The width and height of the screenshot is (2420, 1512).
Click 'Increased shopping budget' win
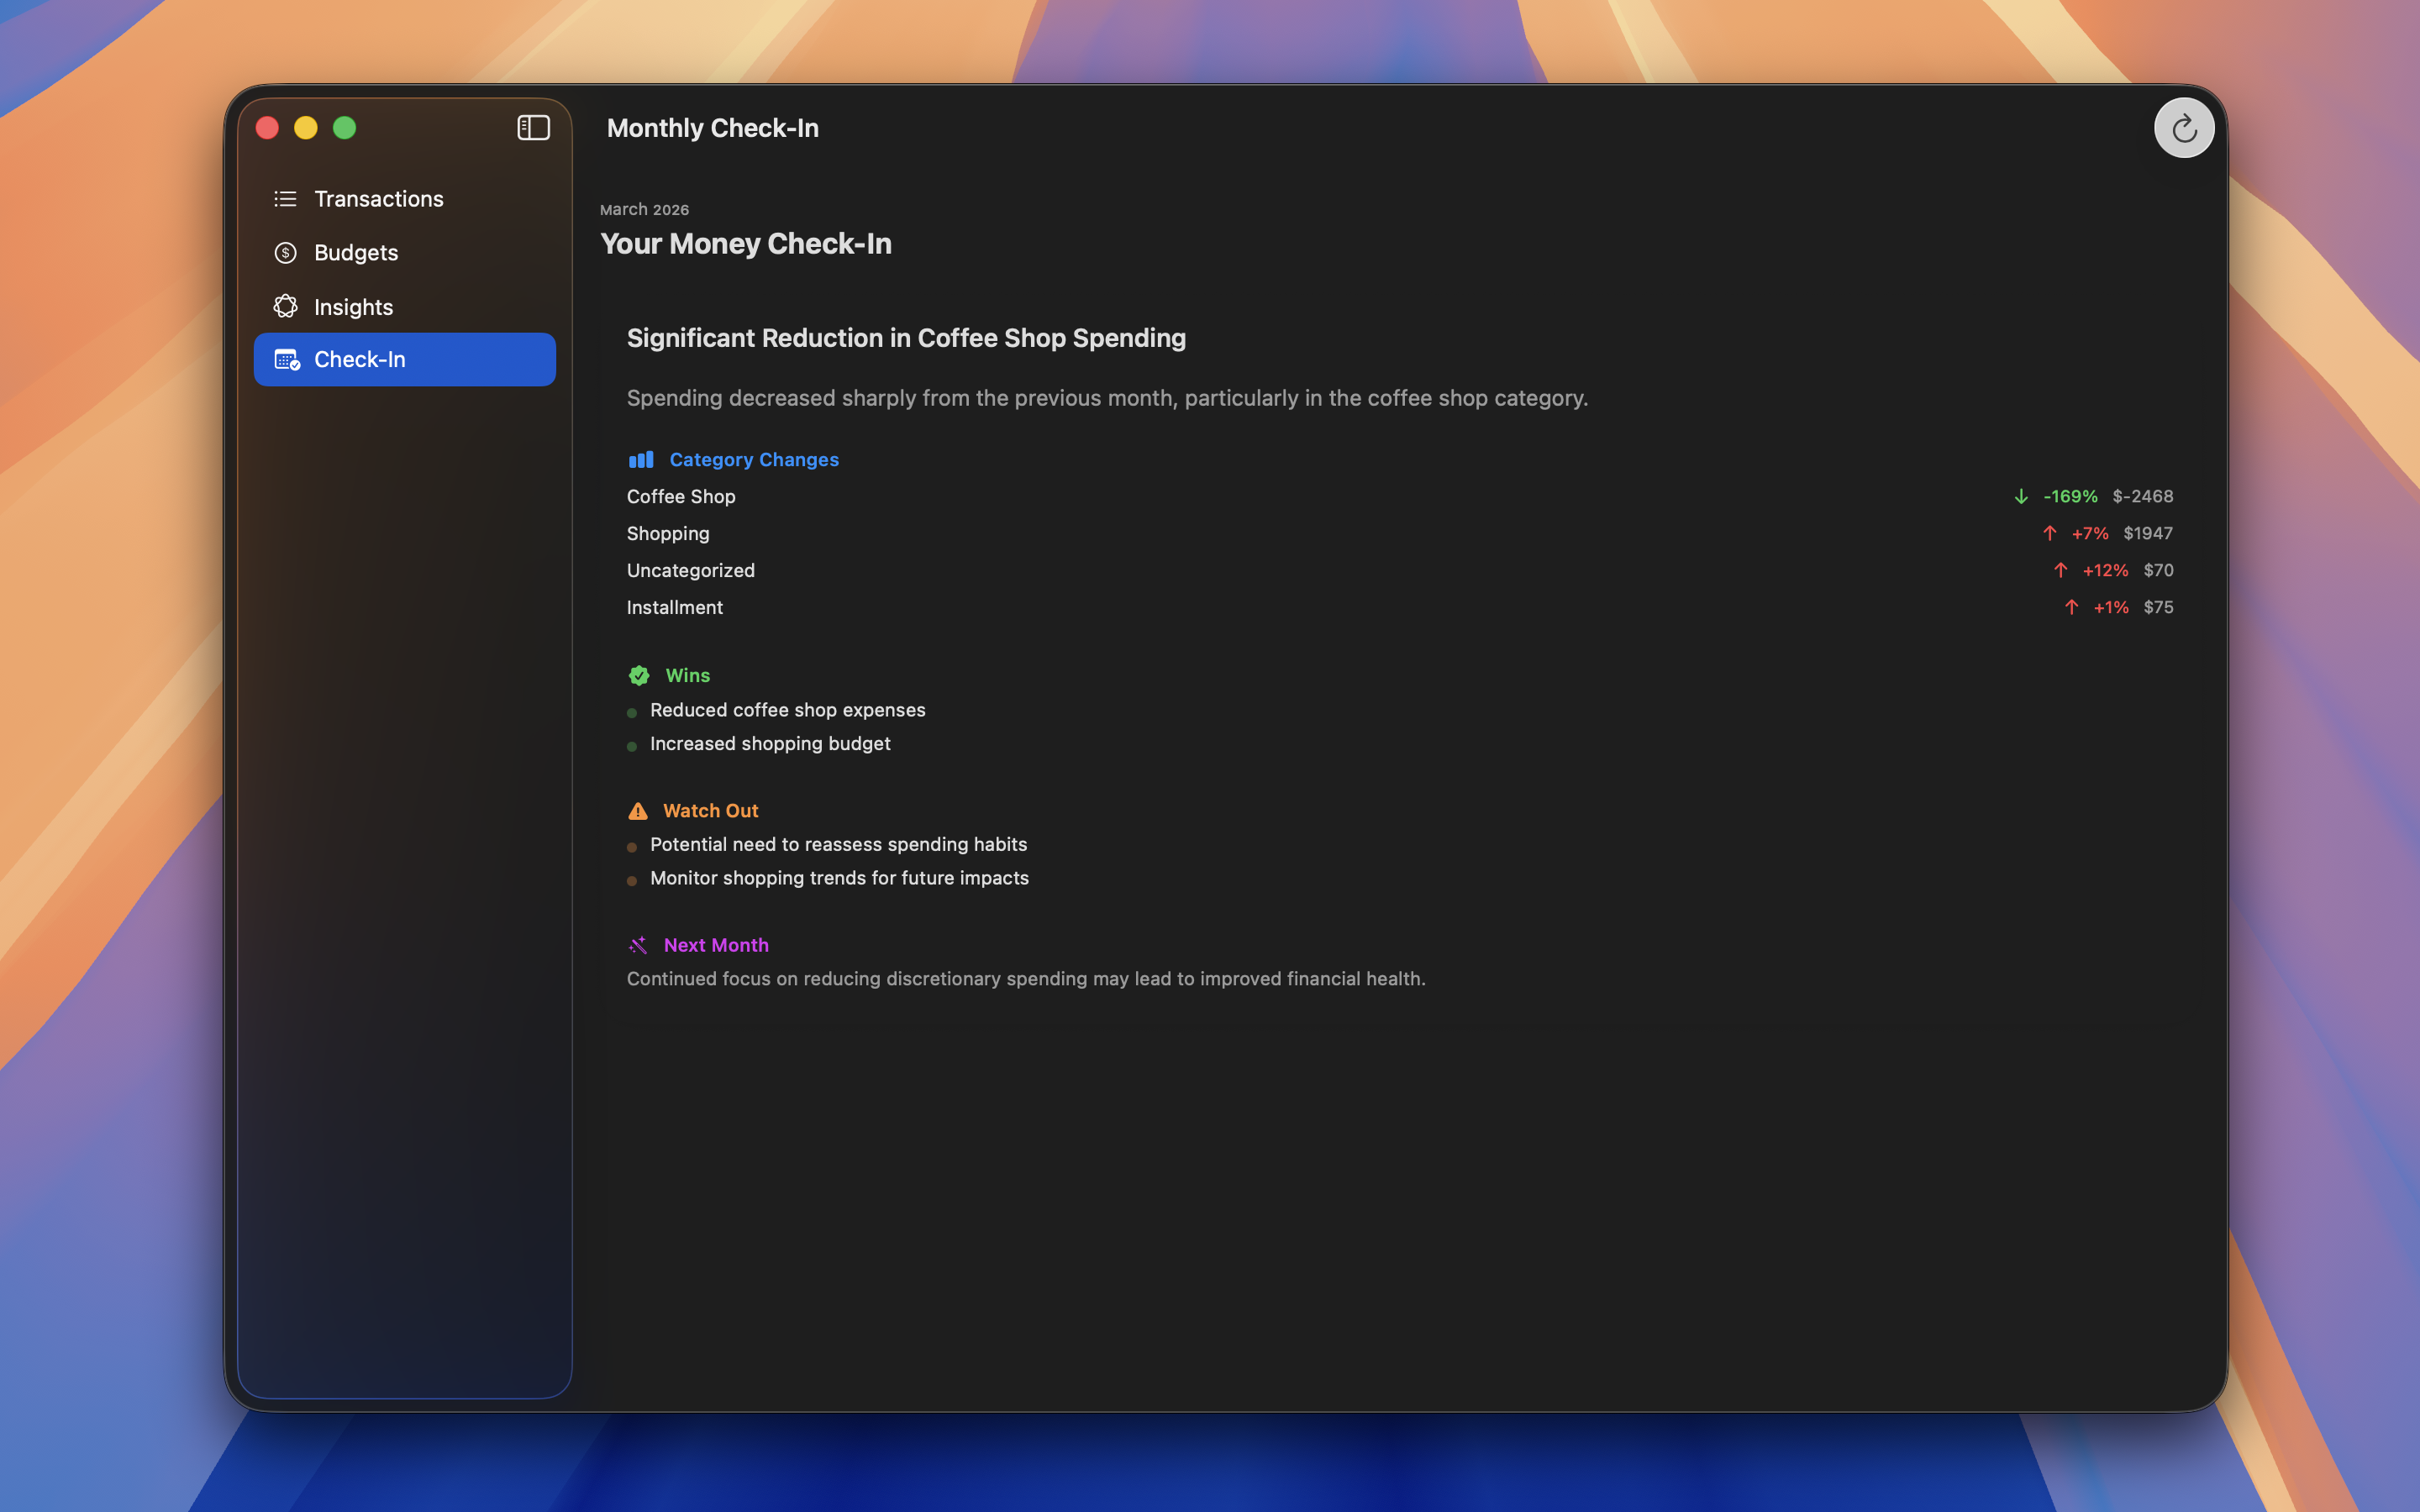click(770, 744)
